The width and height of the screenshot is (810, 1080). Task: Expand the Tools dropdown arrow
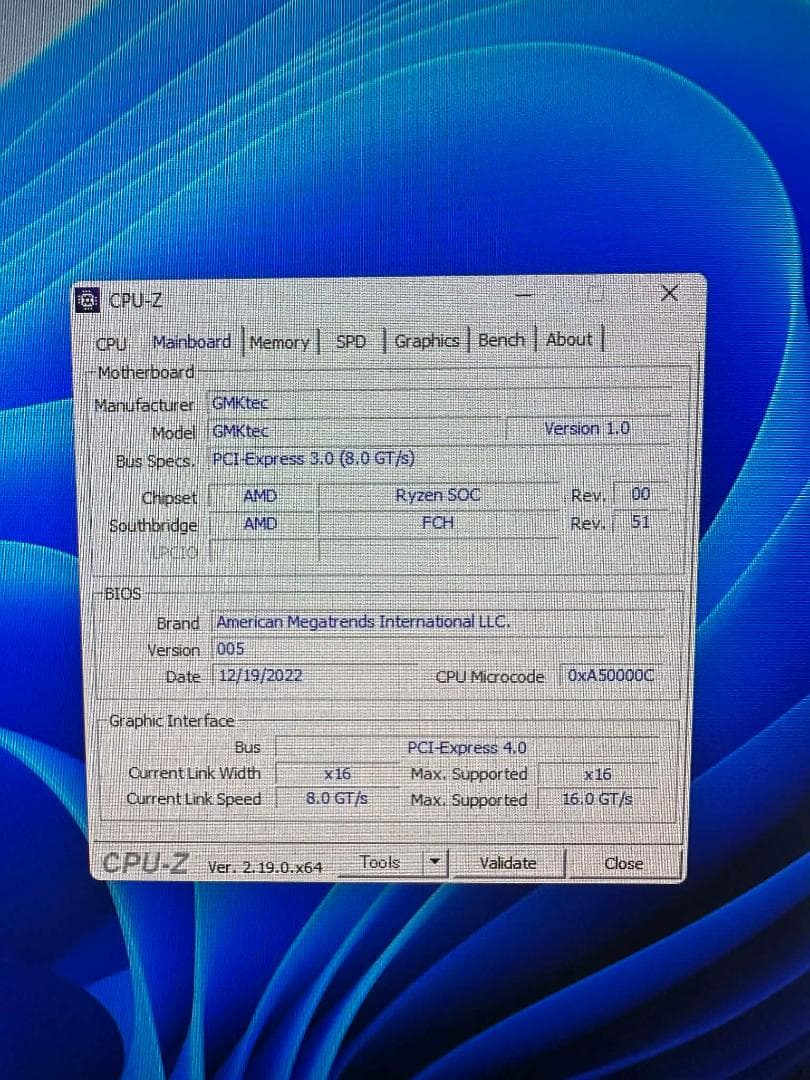[435, 862]
